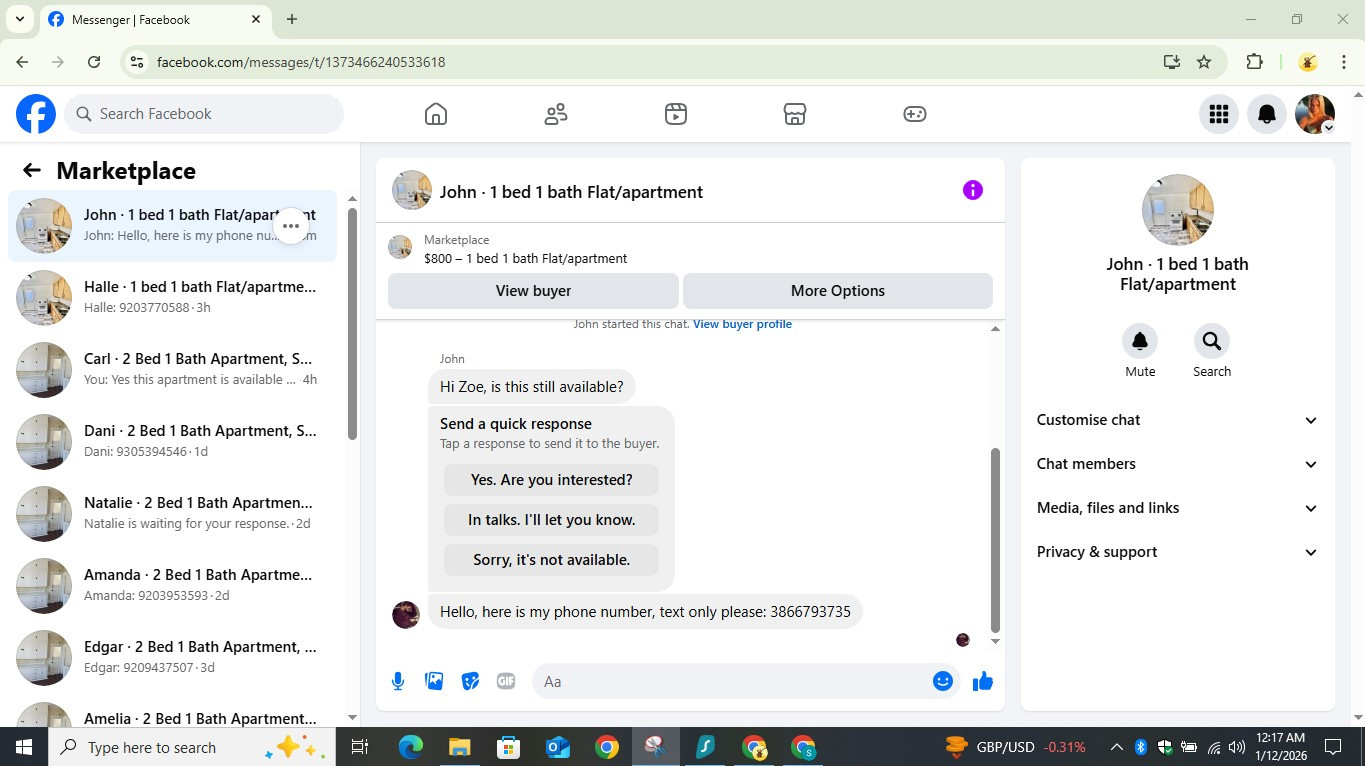
Task: Click the GBP/USD taskbar widget
Action: (x=1015, y=747)
